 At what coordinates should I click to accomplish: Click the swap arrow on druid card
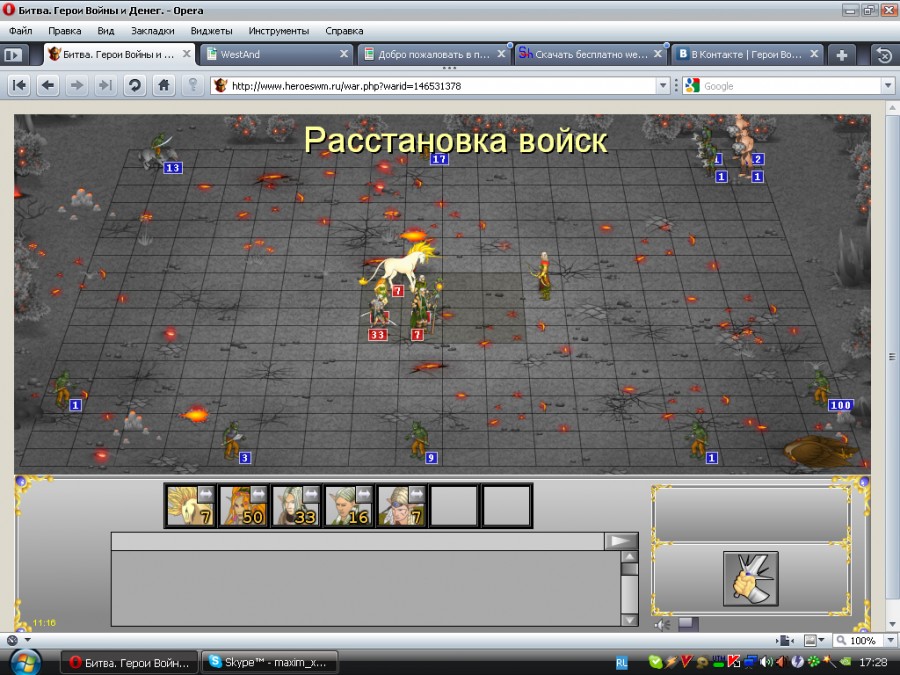tap(417, 494)
